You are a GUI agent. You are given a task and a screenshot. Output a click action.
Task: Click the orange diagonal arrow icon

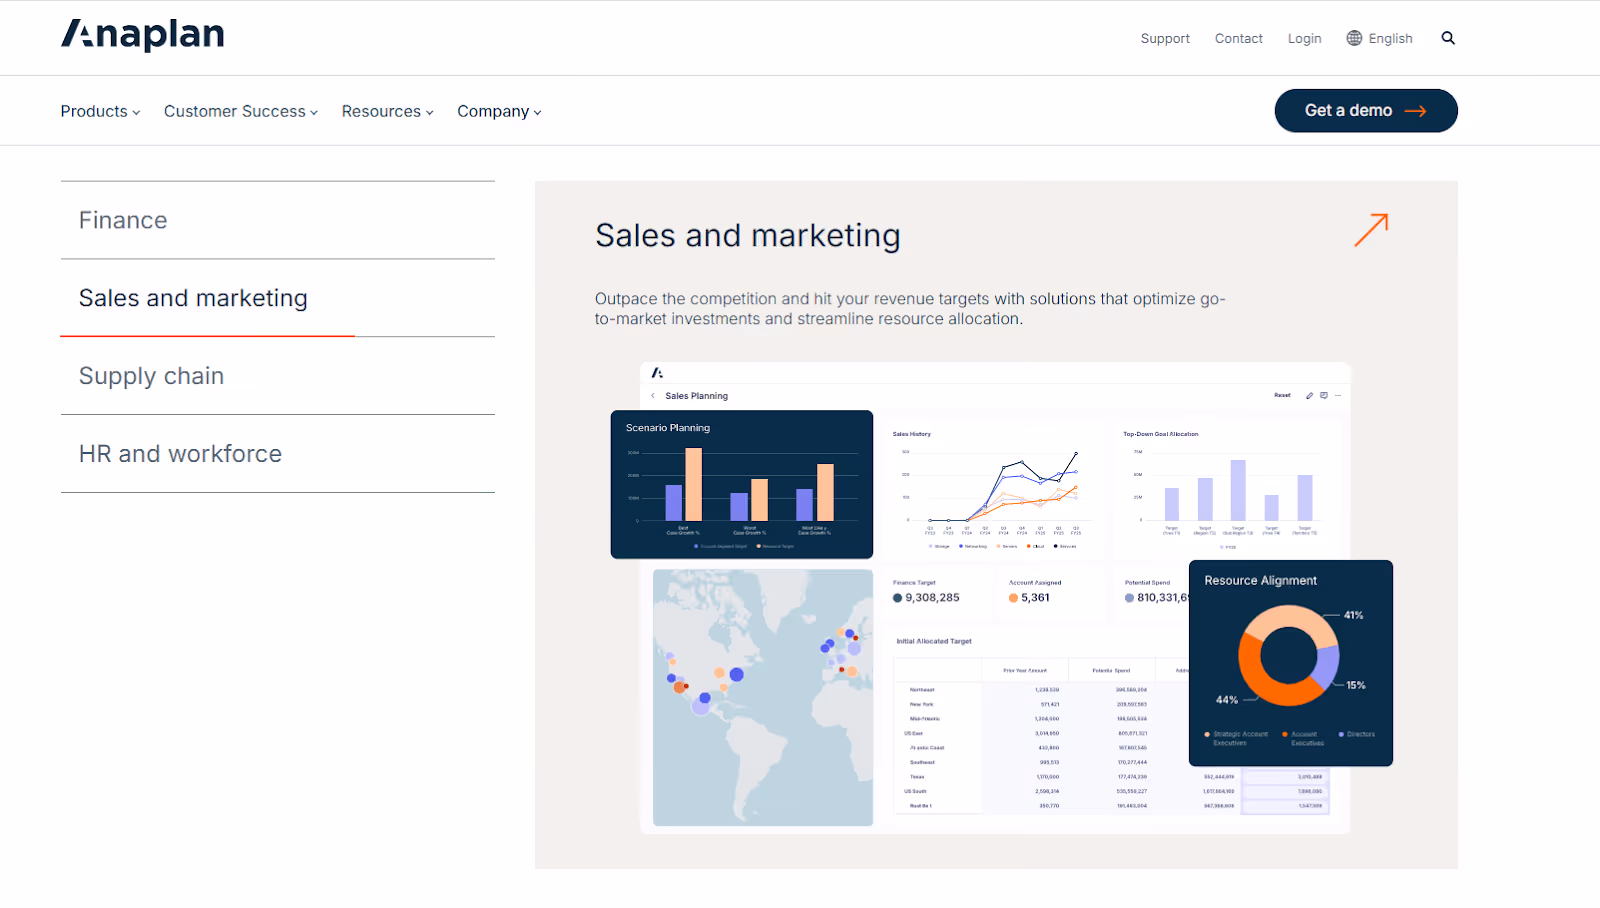coord(1371,229)
